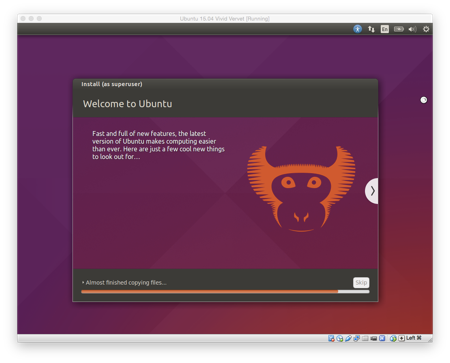
Task: Click the VirtualBox hard disk activity icon
Action: (331, 338)
